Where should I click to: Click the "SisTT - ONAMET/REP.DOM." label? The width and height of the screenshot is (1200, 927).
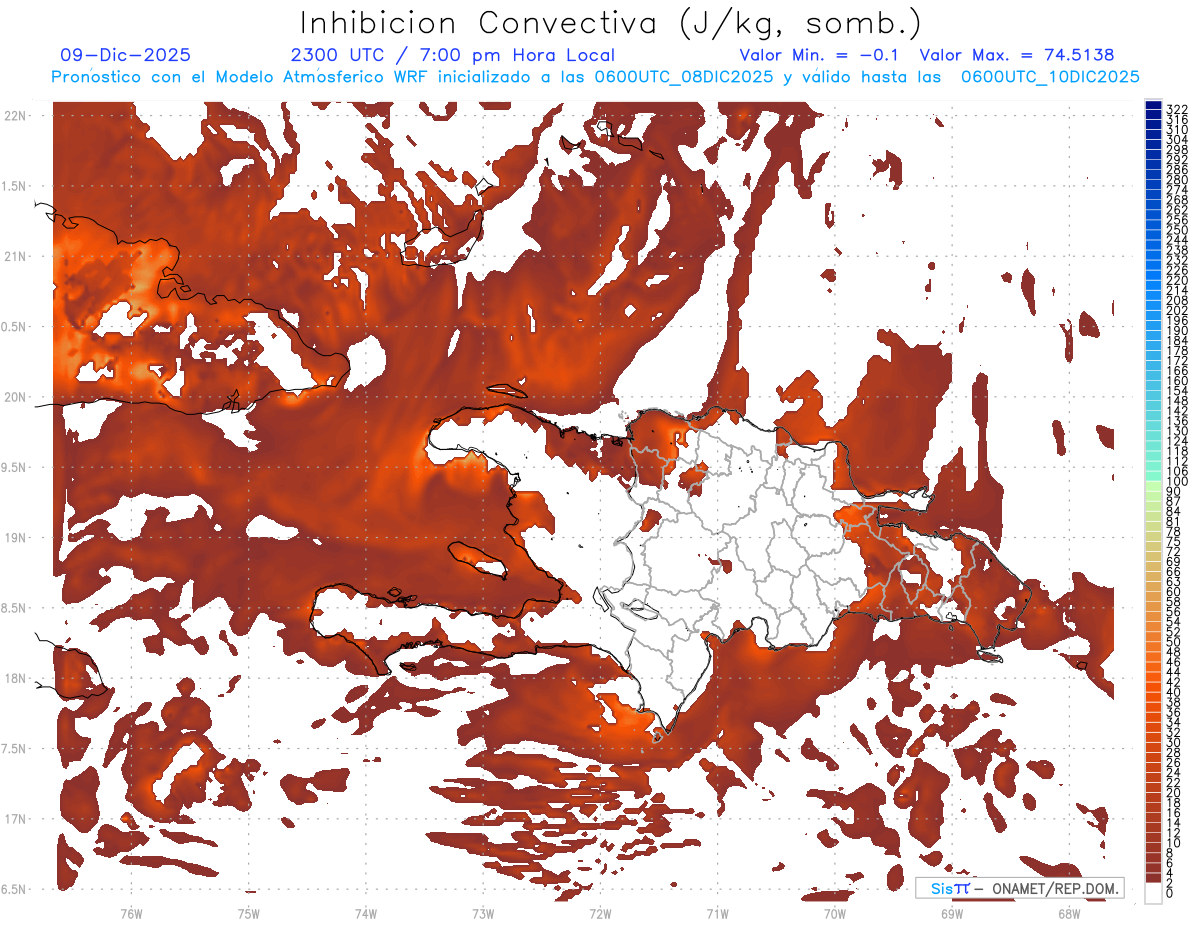pyautogui.click(x=1020, y=888)
